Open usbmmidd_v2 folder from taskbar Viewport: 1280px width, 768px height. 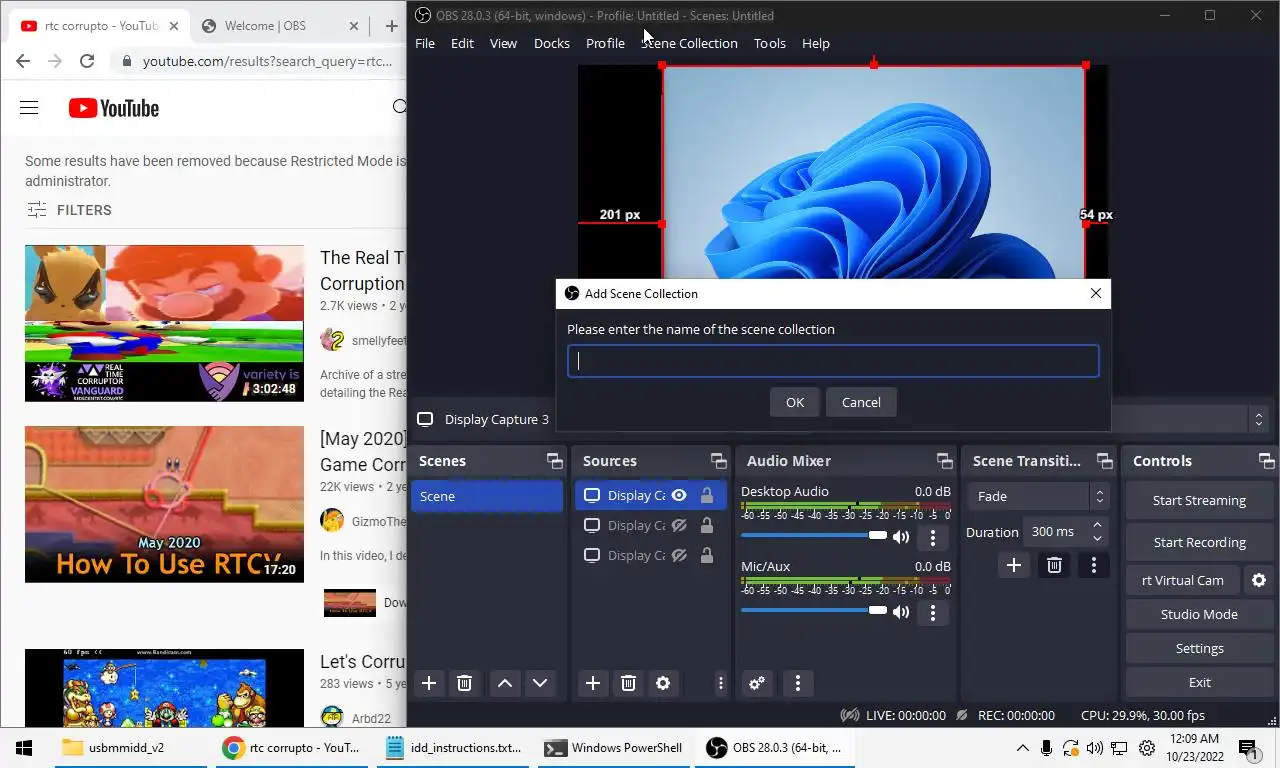(131, 747)
